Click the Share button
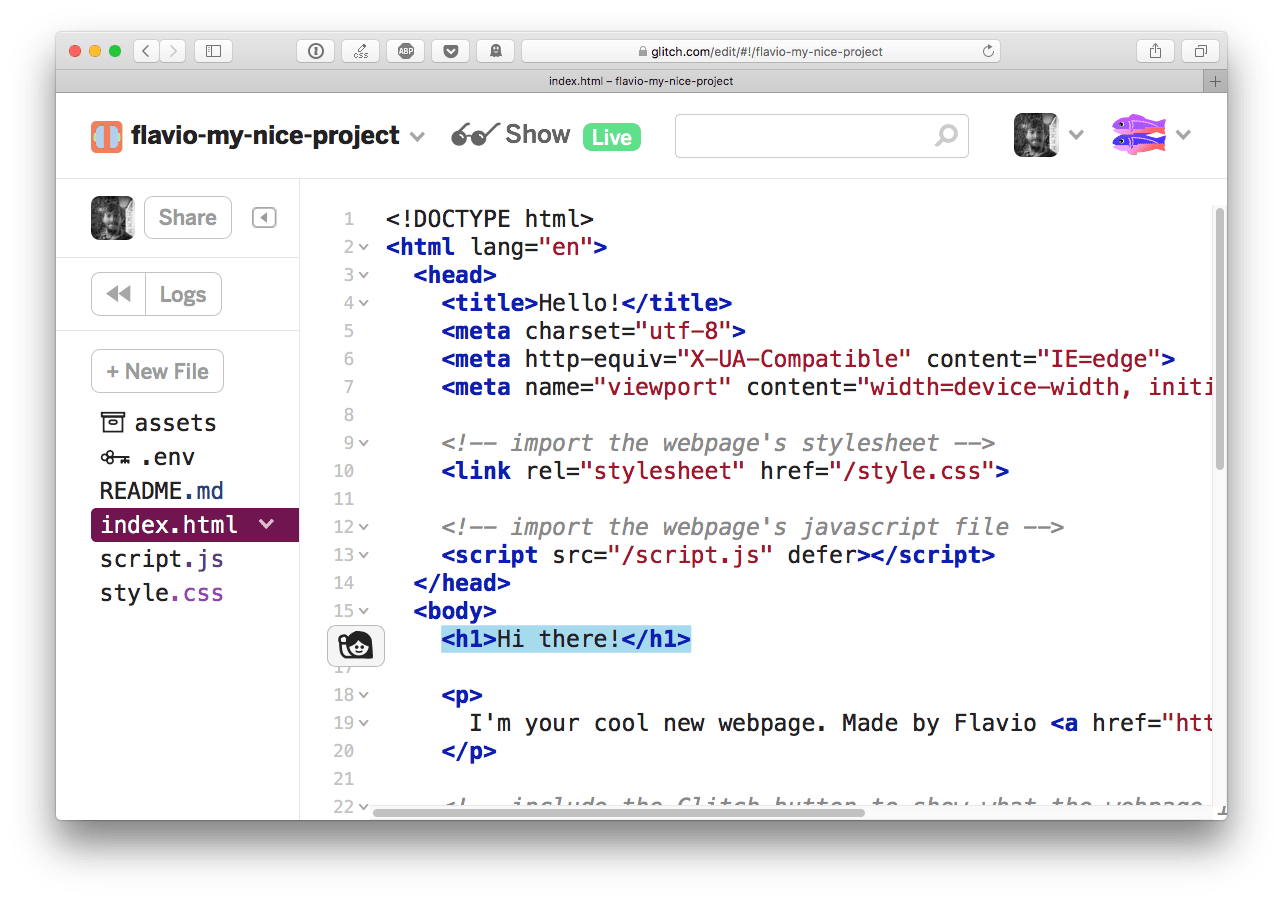 click(x=188, y=218)
